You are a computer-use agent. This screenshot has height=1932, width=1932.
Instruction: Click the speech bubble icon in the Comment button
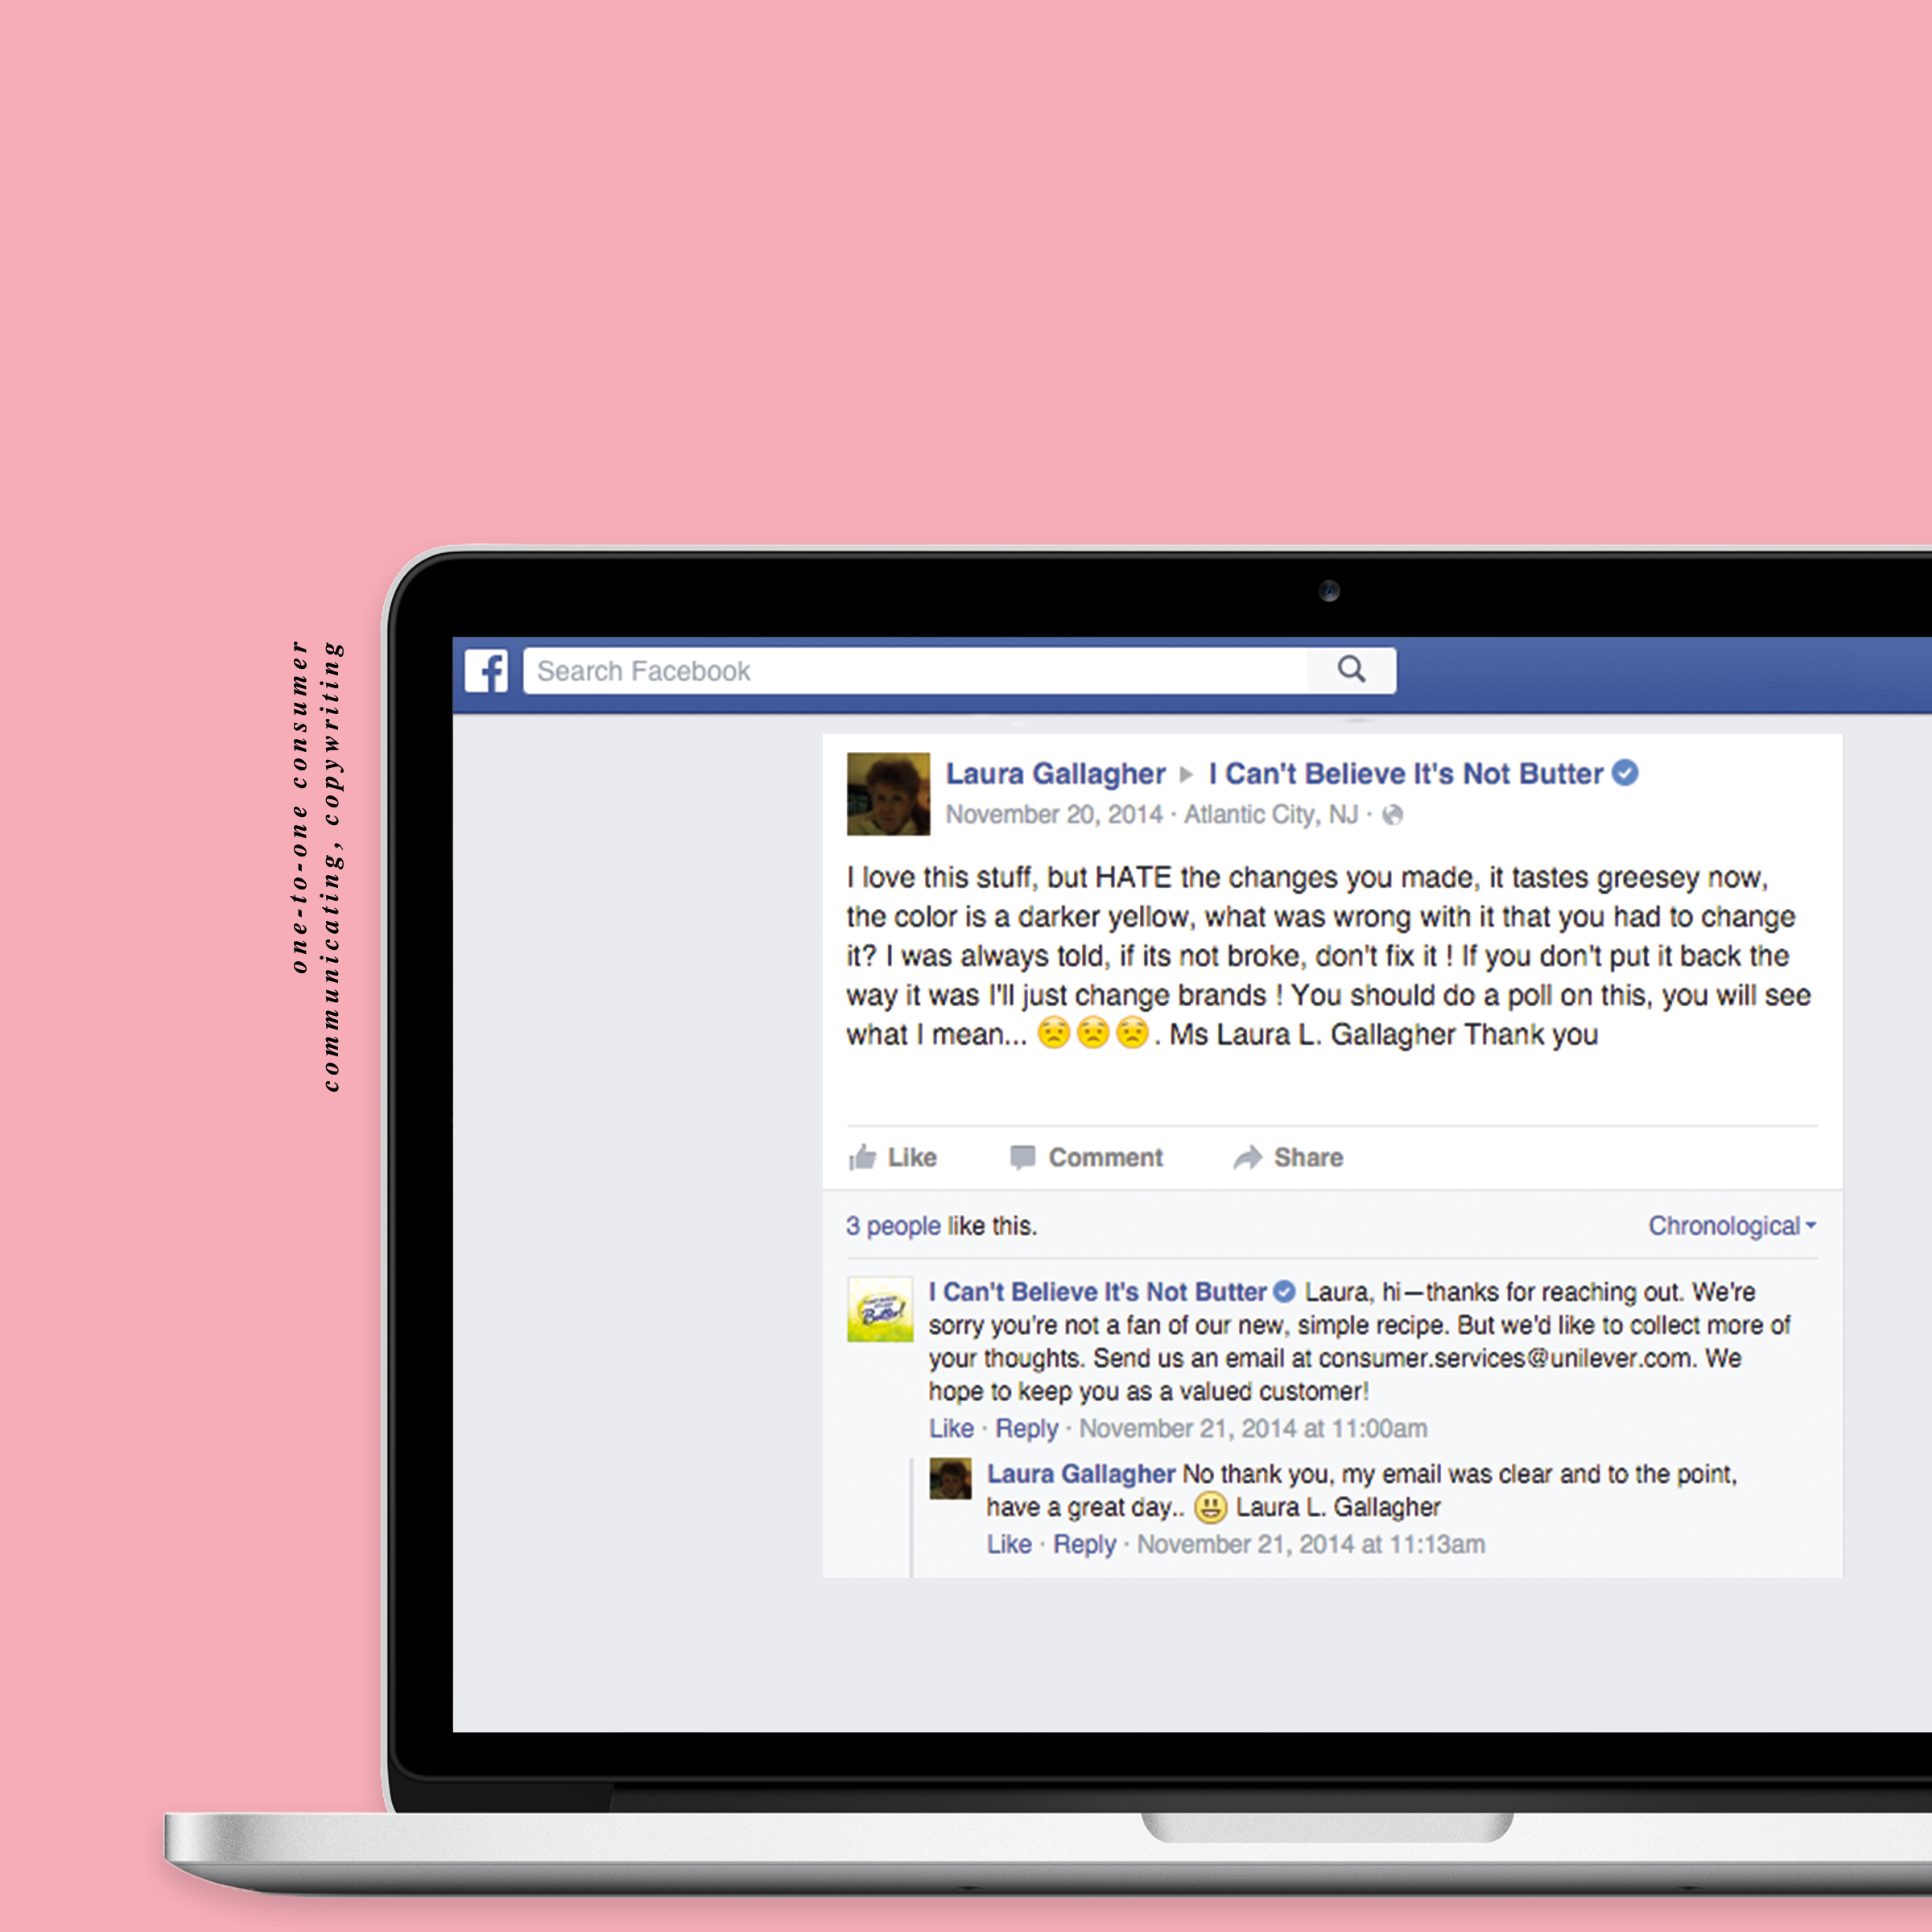pos(1022,1158)
